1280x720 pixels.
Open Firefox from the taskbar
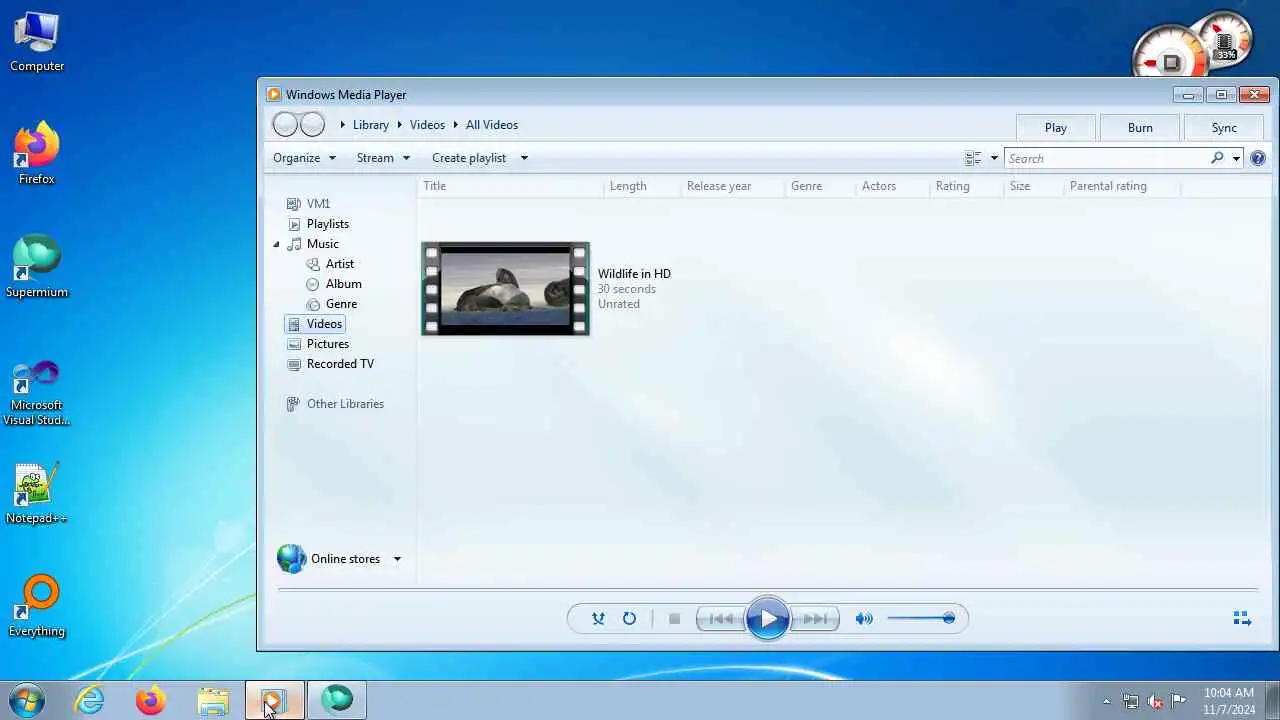(x=151, y=700)
